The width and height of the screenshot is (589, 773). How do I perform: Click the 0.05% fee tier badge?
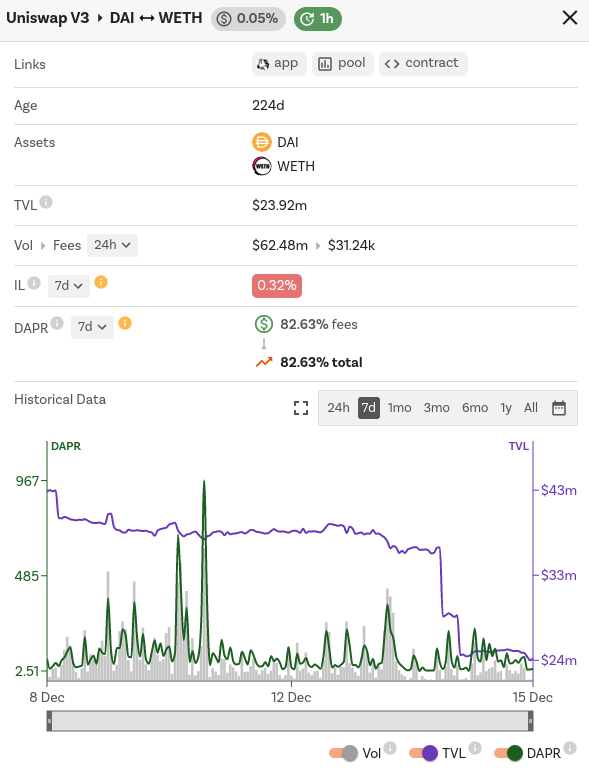248,19
